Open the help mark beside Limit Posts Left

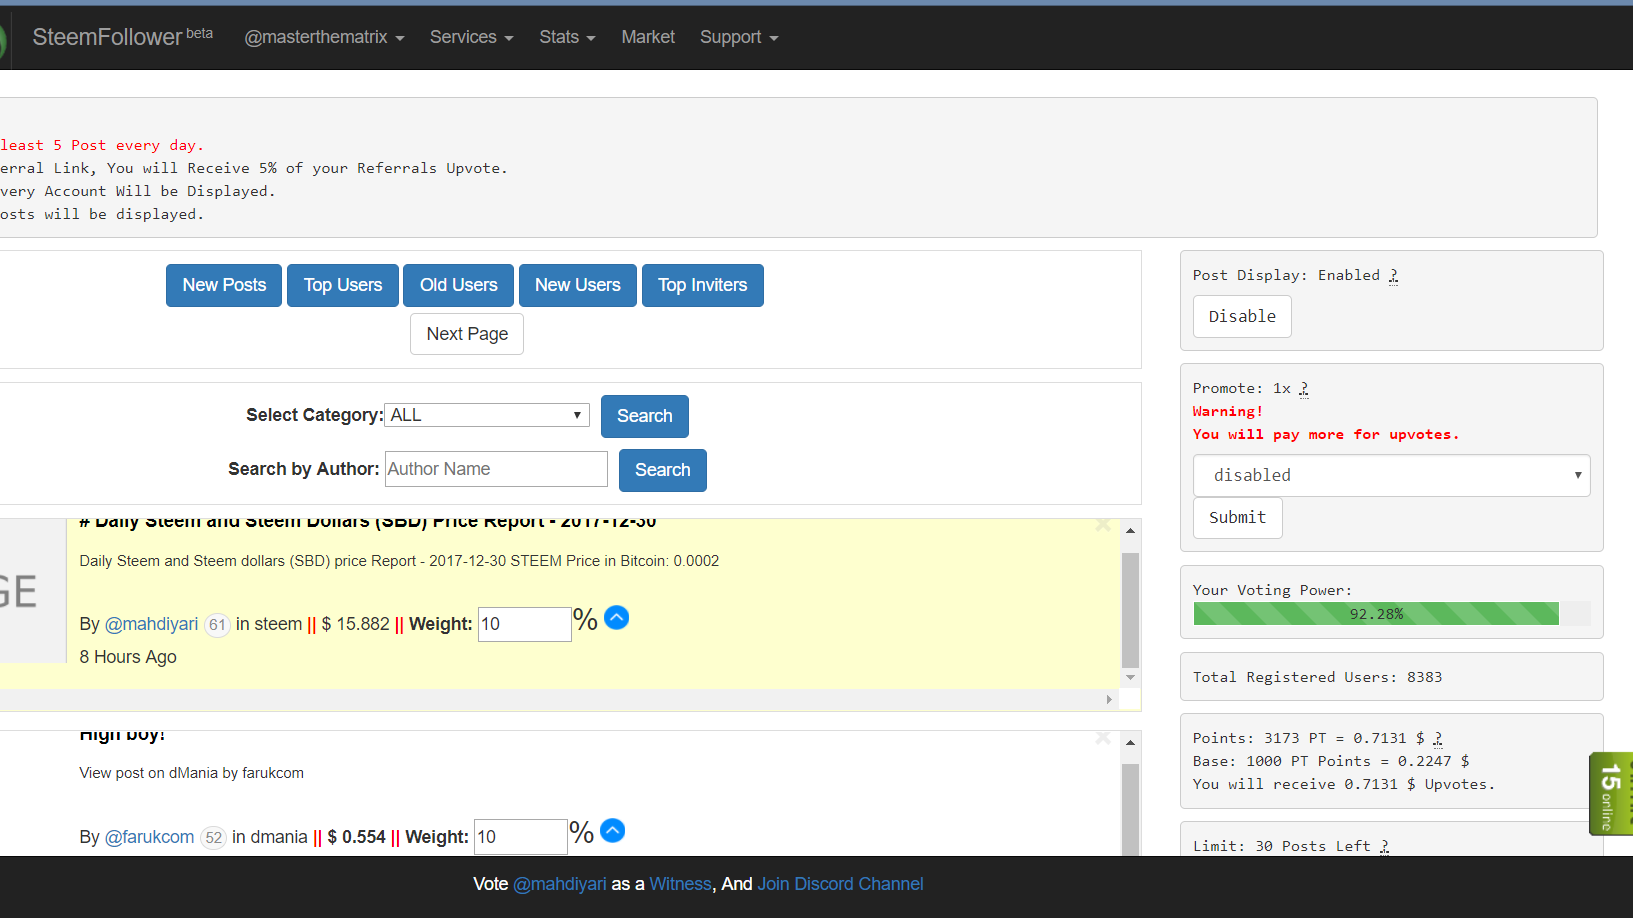tap(1385, 846)
